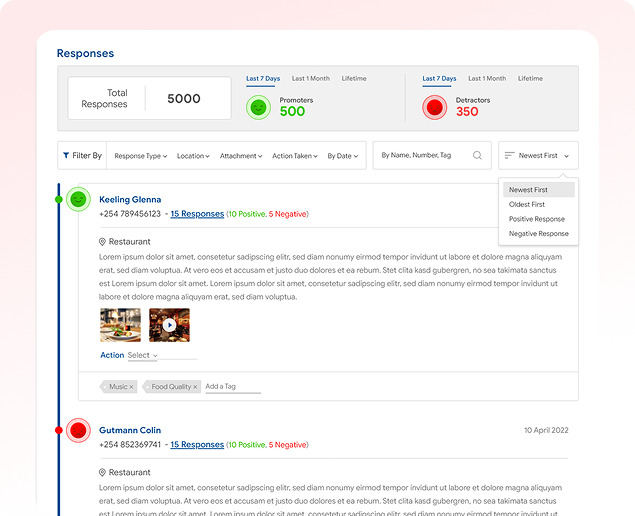Viewport: 635px width, 516px height.
Task: Open the Location filter dropdown
Action: coord(193,156)
